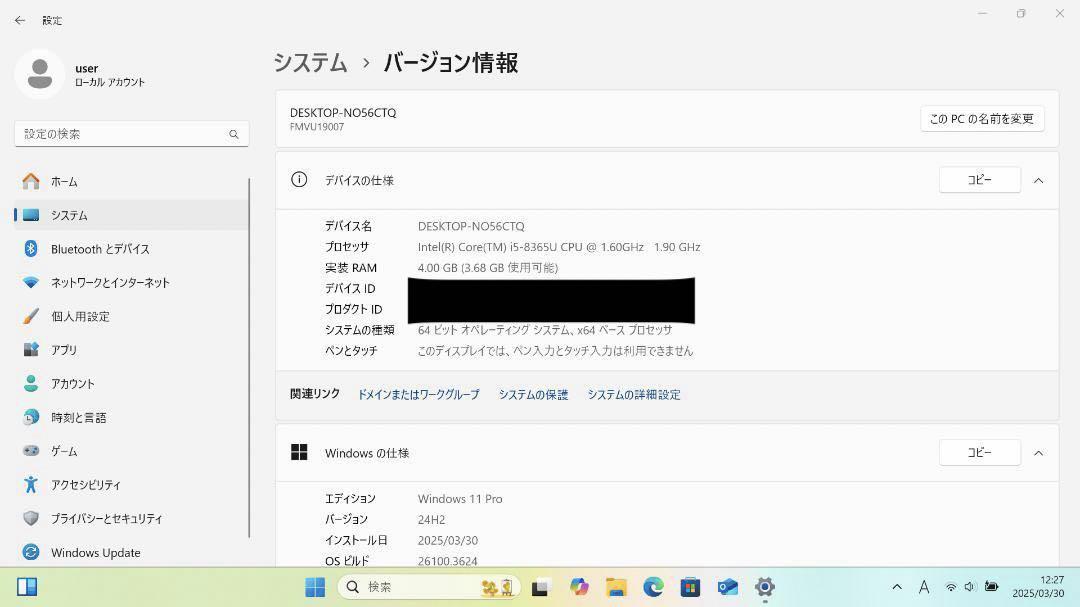Viewport: 1080px width, 607px height.
Task: Click the search magnifier in settings search
Action: coord(234,134)
